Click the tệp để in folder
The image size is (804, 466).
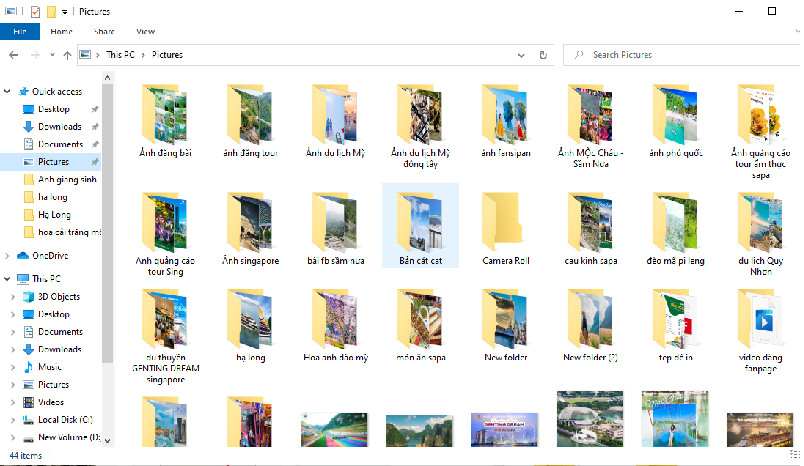pos(676,326)
